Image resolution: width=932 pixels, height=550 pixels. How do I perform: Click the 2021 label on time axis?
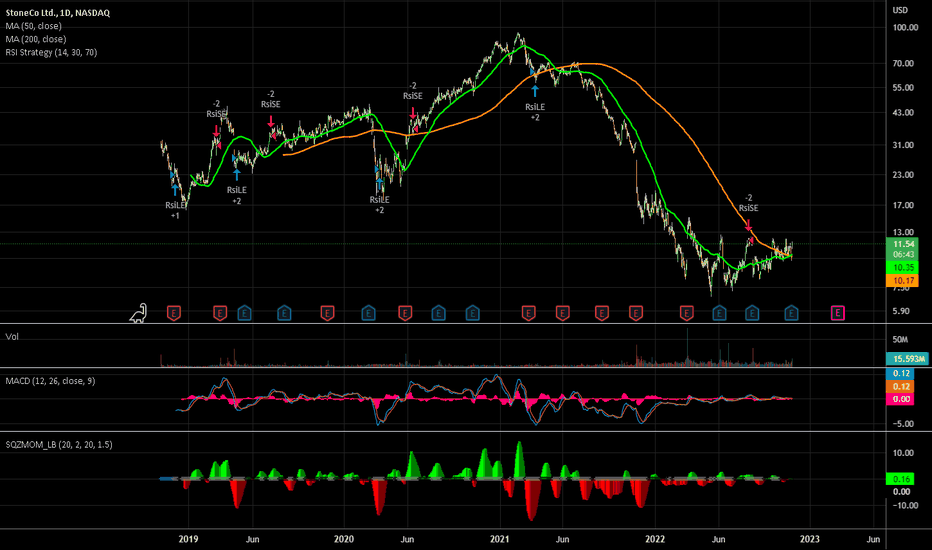(x=499, y=539)
